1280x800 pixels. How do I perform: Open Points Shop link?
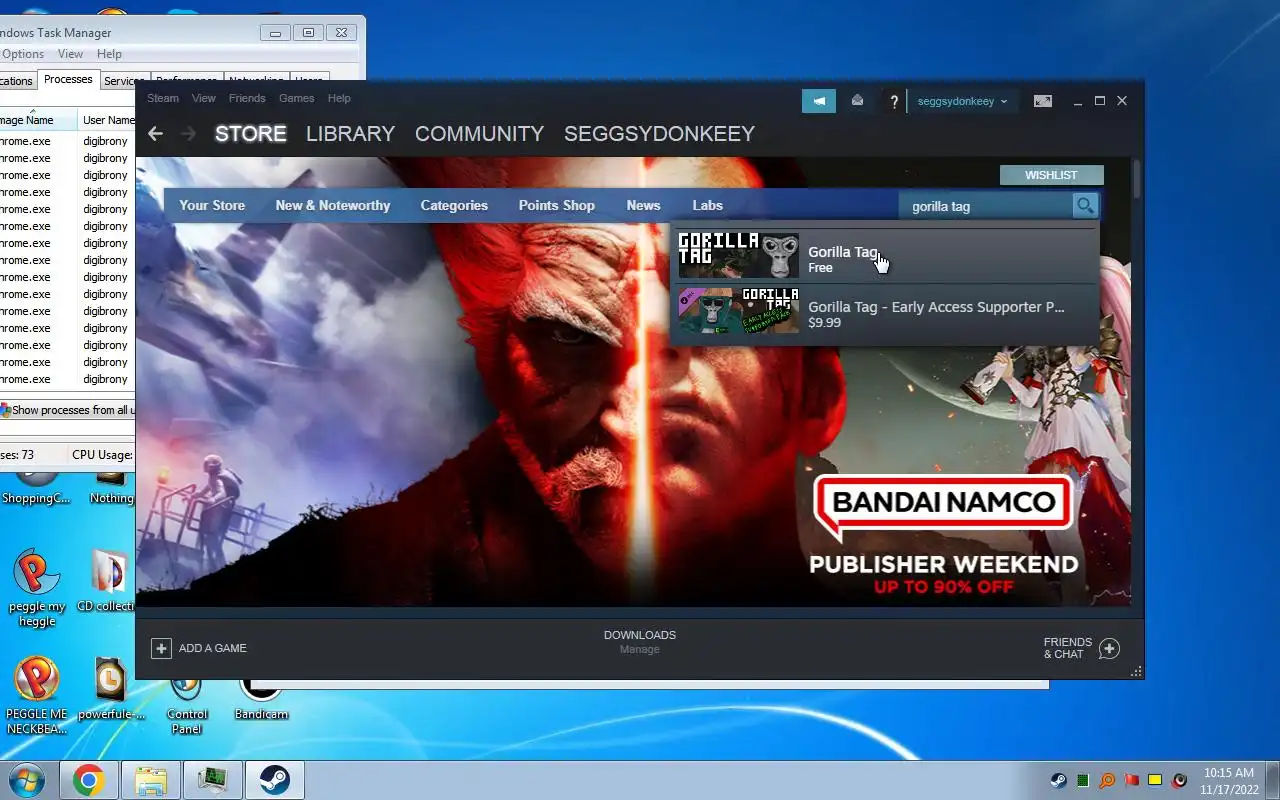point(556,205)
